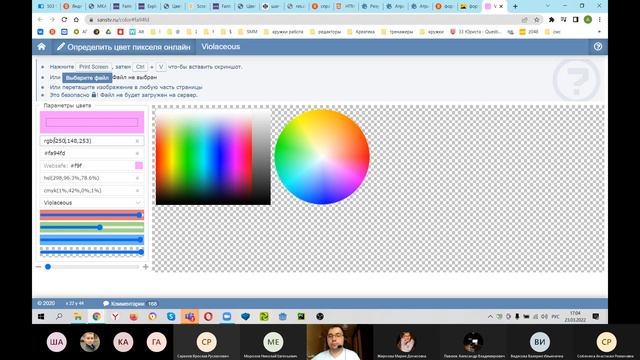Open Yandex browser from the taskbar
The width and height of the screenshot is (640, 360).
click(x=115, y=316)
